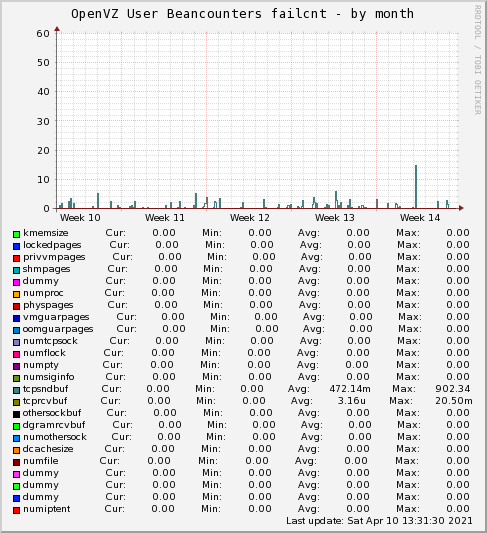487x533 pixels.
Task: Click the 'numothersock' legend label
Action: 55,437
